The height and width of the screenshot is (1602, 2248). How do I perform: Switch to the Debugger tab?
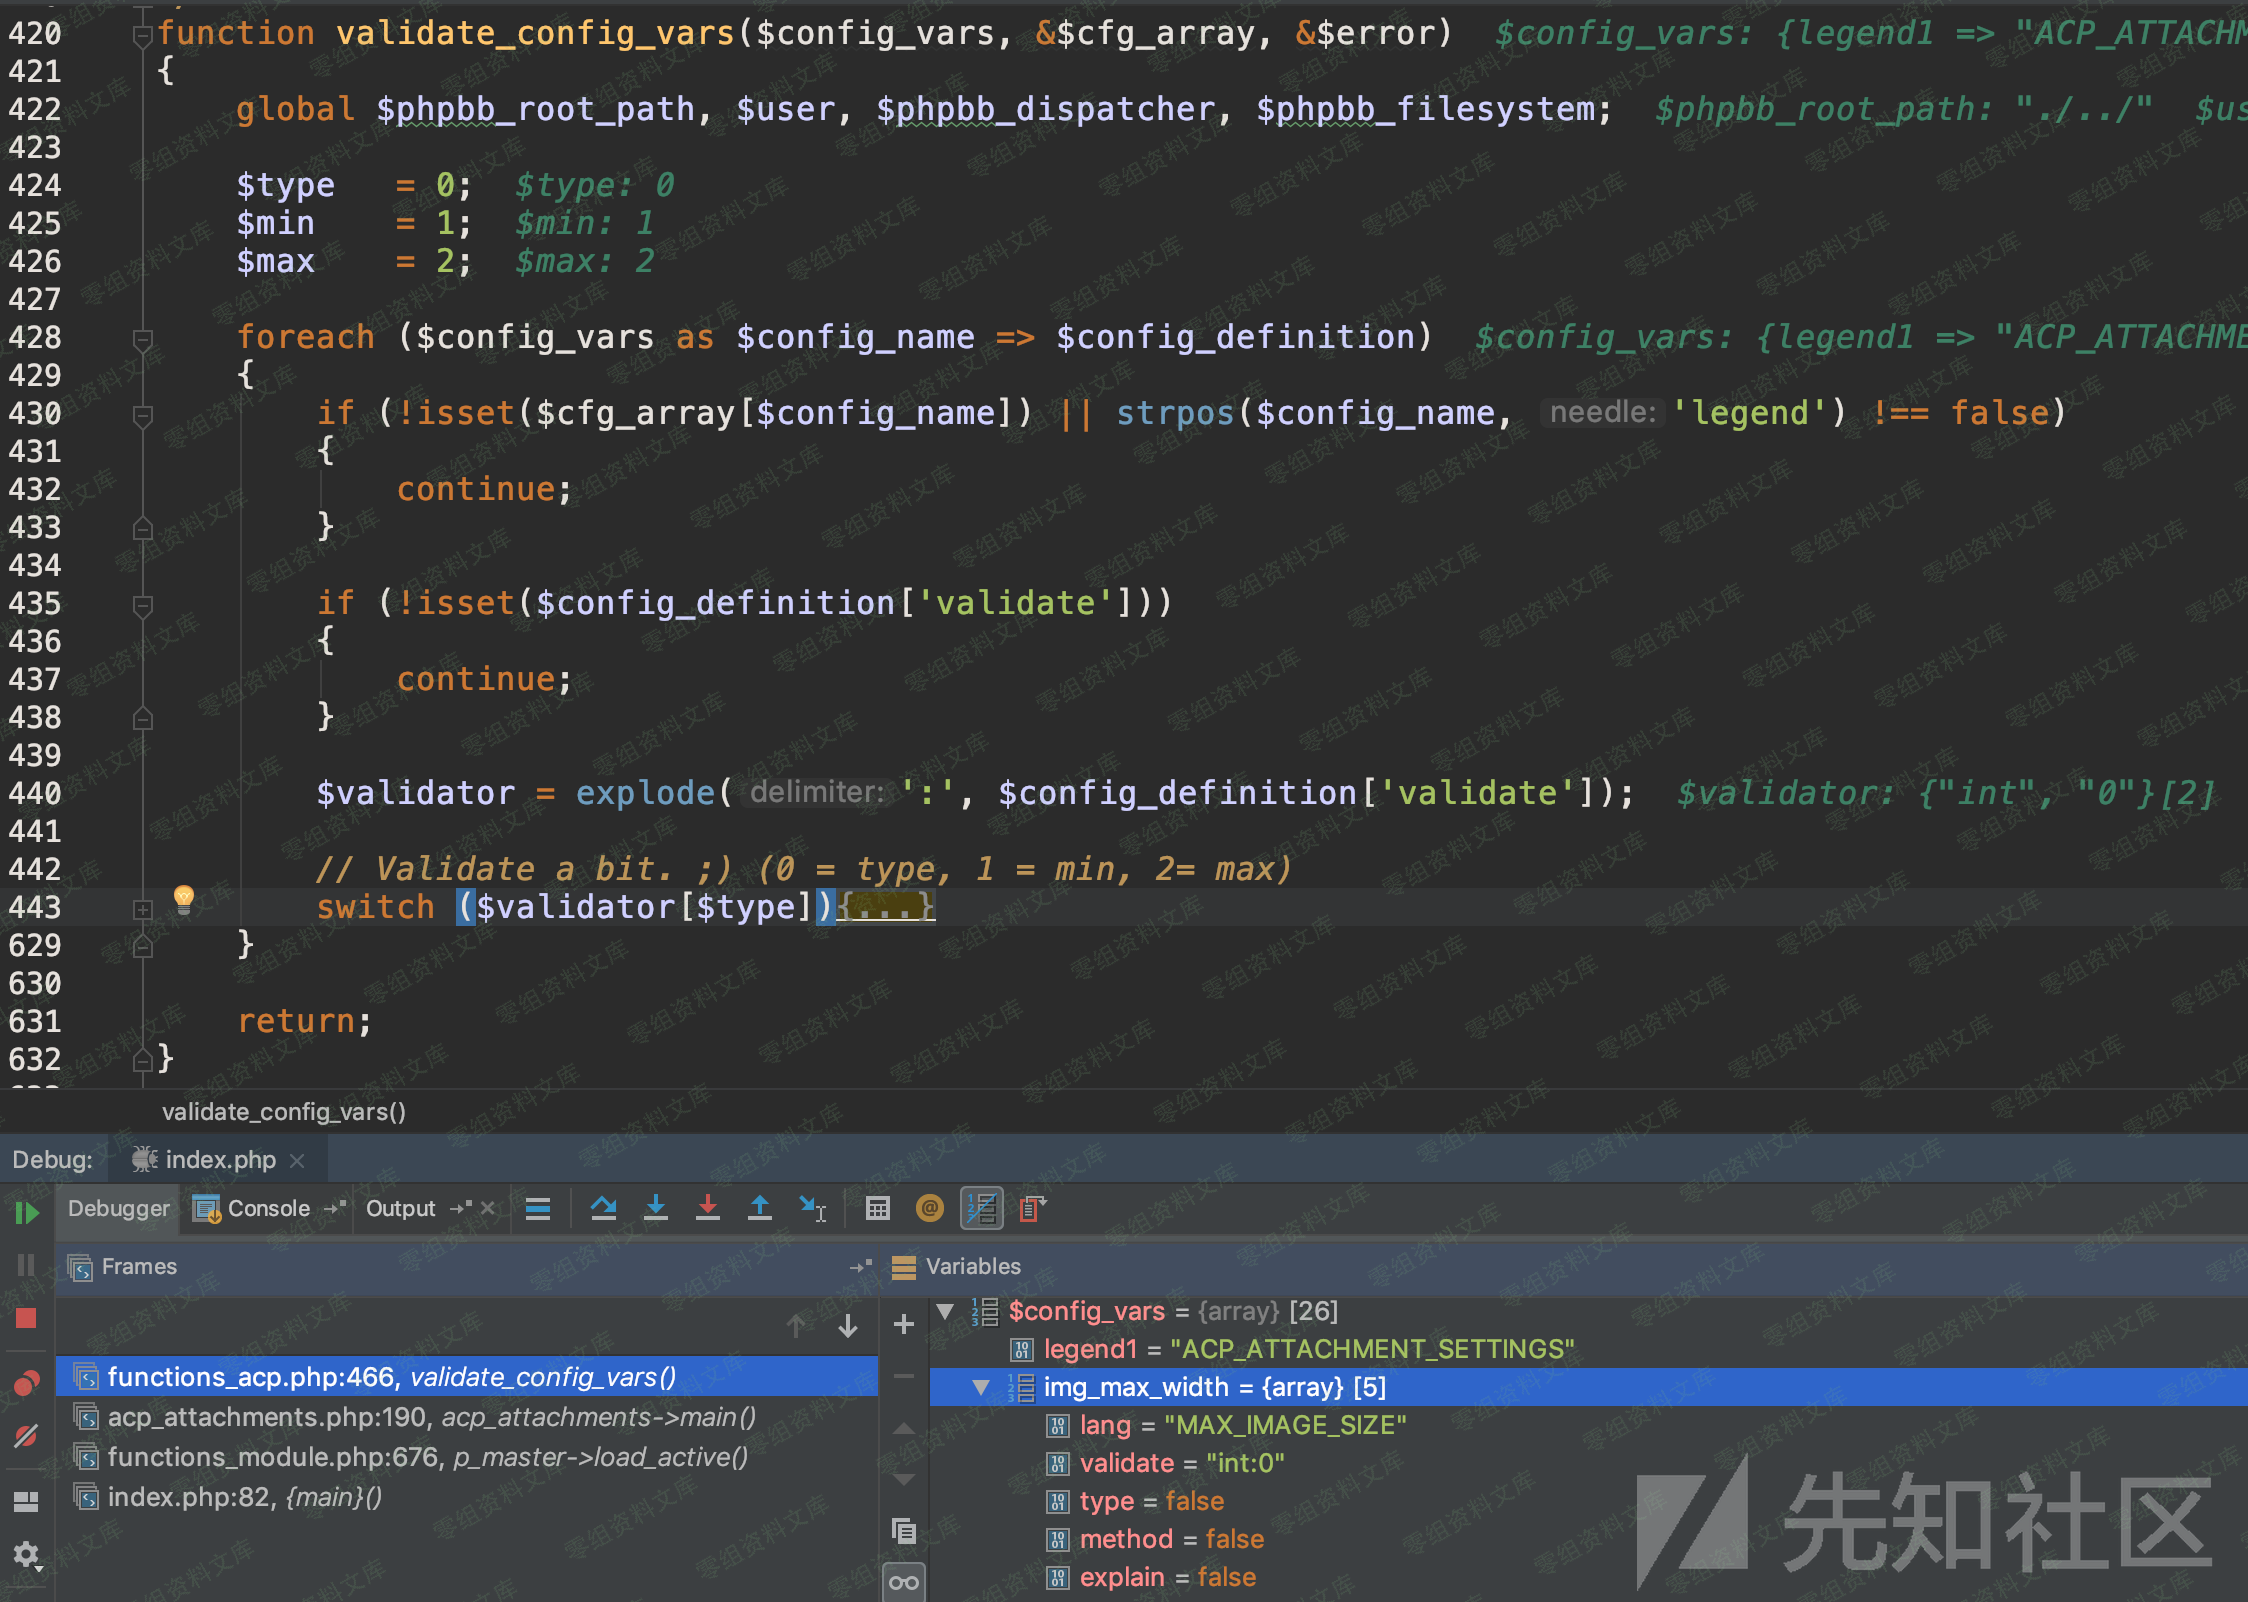(x=118, y=1208)
